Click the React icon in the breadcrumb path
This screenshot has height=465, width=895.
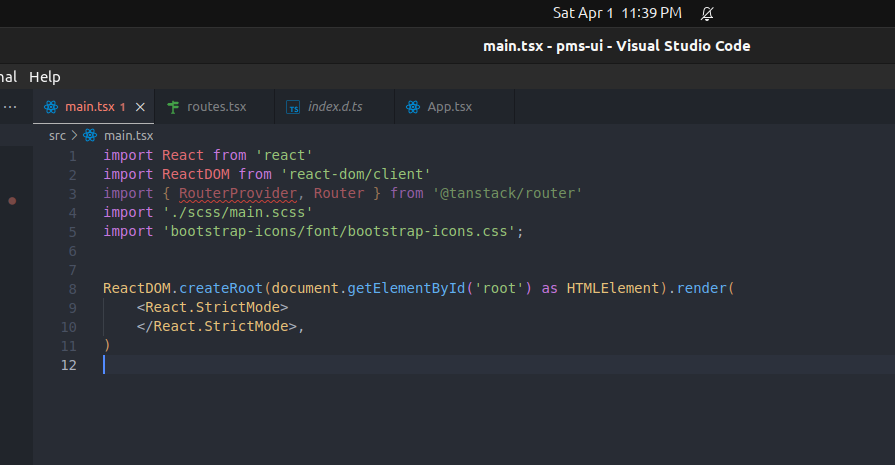pos(90,135)
